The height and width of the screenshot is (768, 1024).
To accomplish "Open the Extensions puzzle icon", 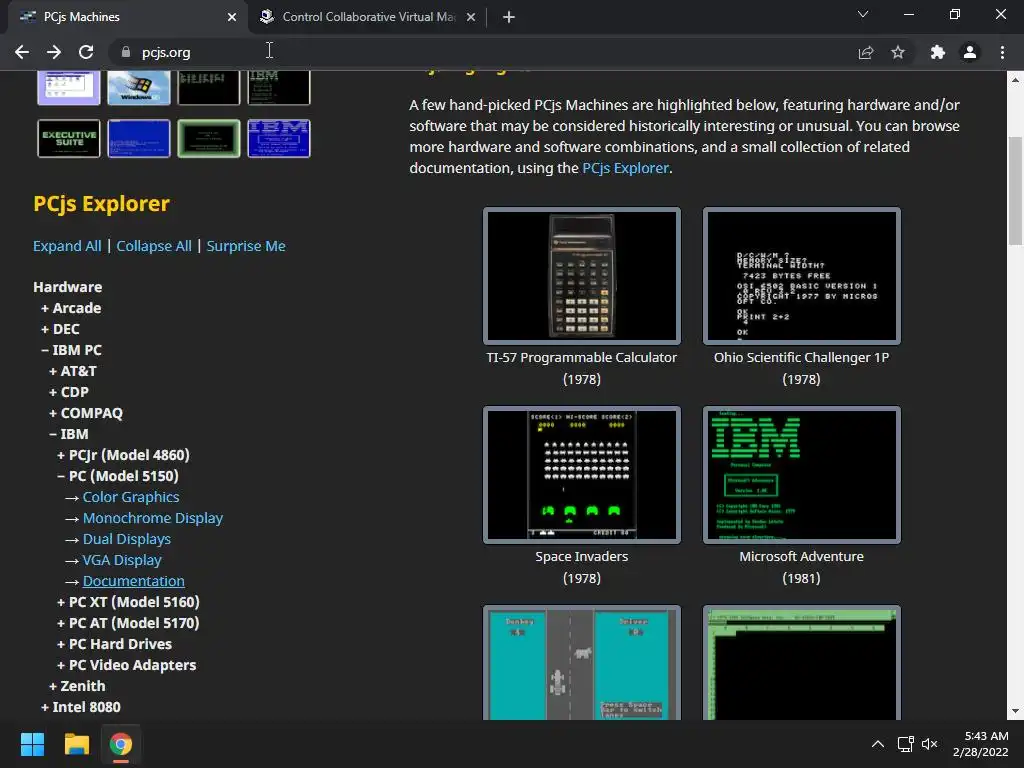I will 938,52.
